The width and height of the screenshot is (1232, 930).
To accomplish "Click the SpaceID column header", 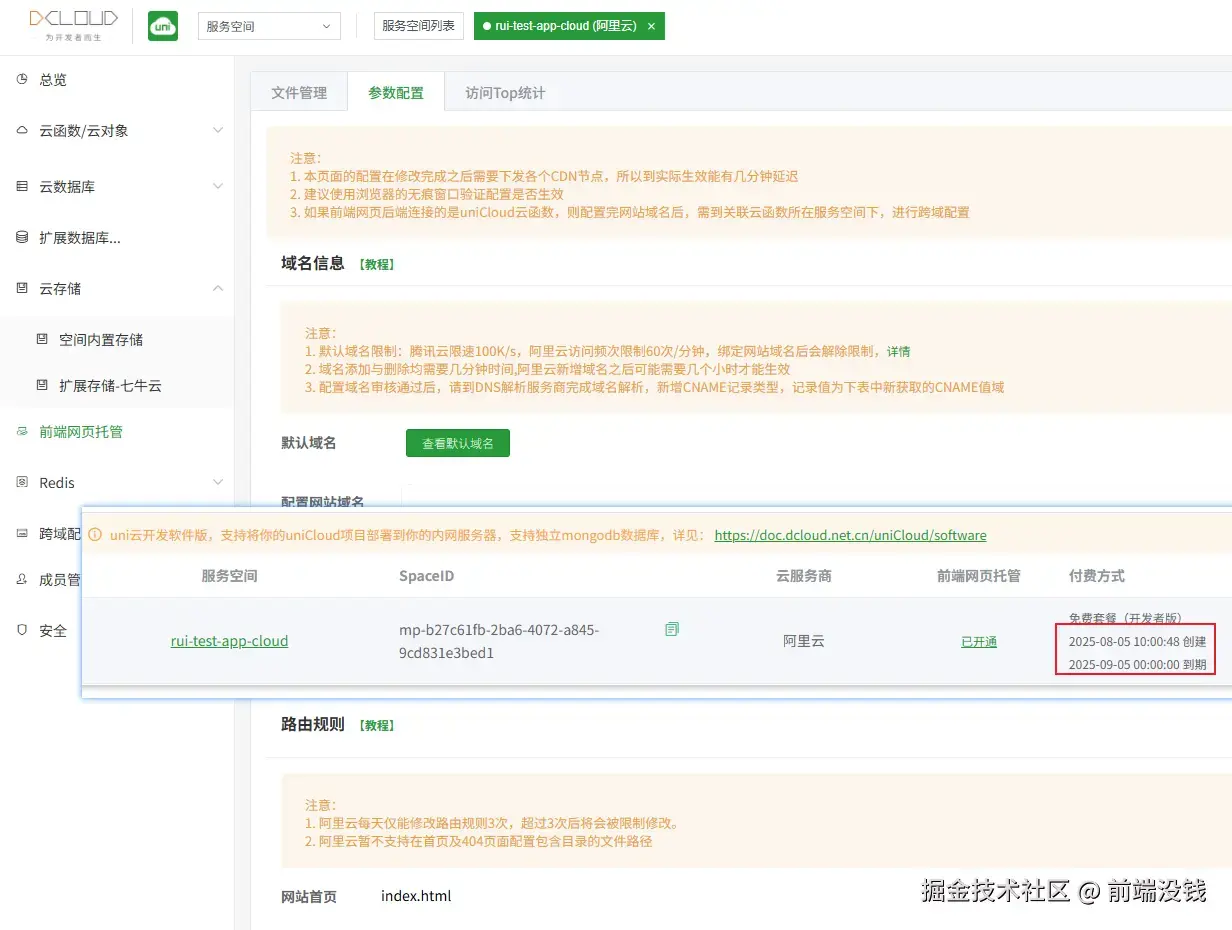I will (x=427, y=576).
